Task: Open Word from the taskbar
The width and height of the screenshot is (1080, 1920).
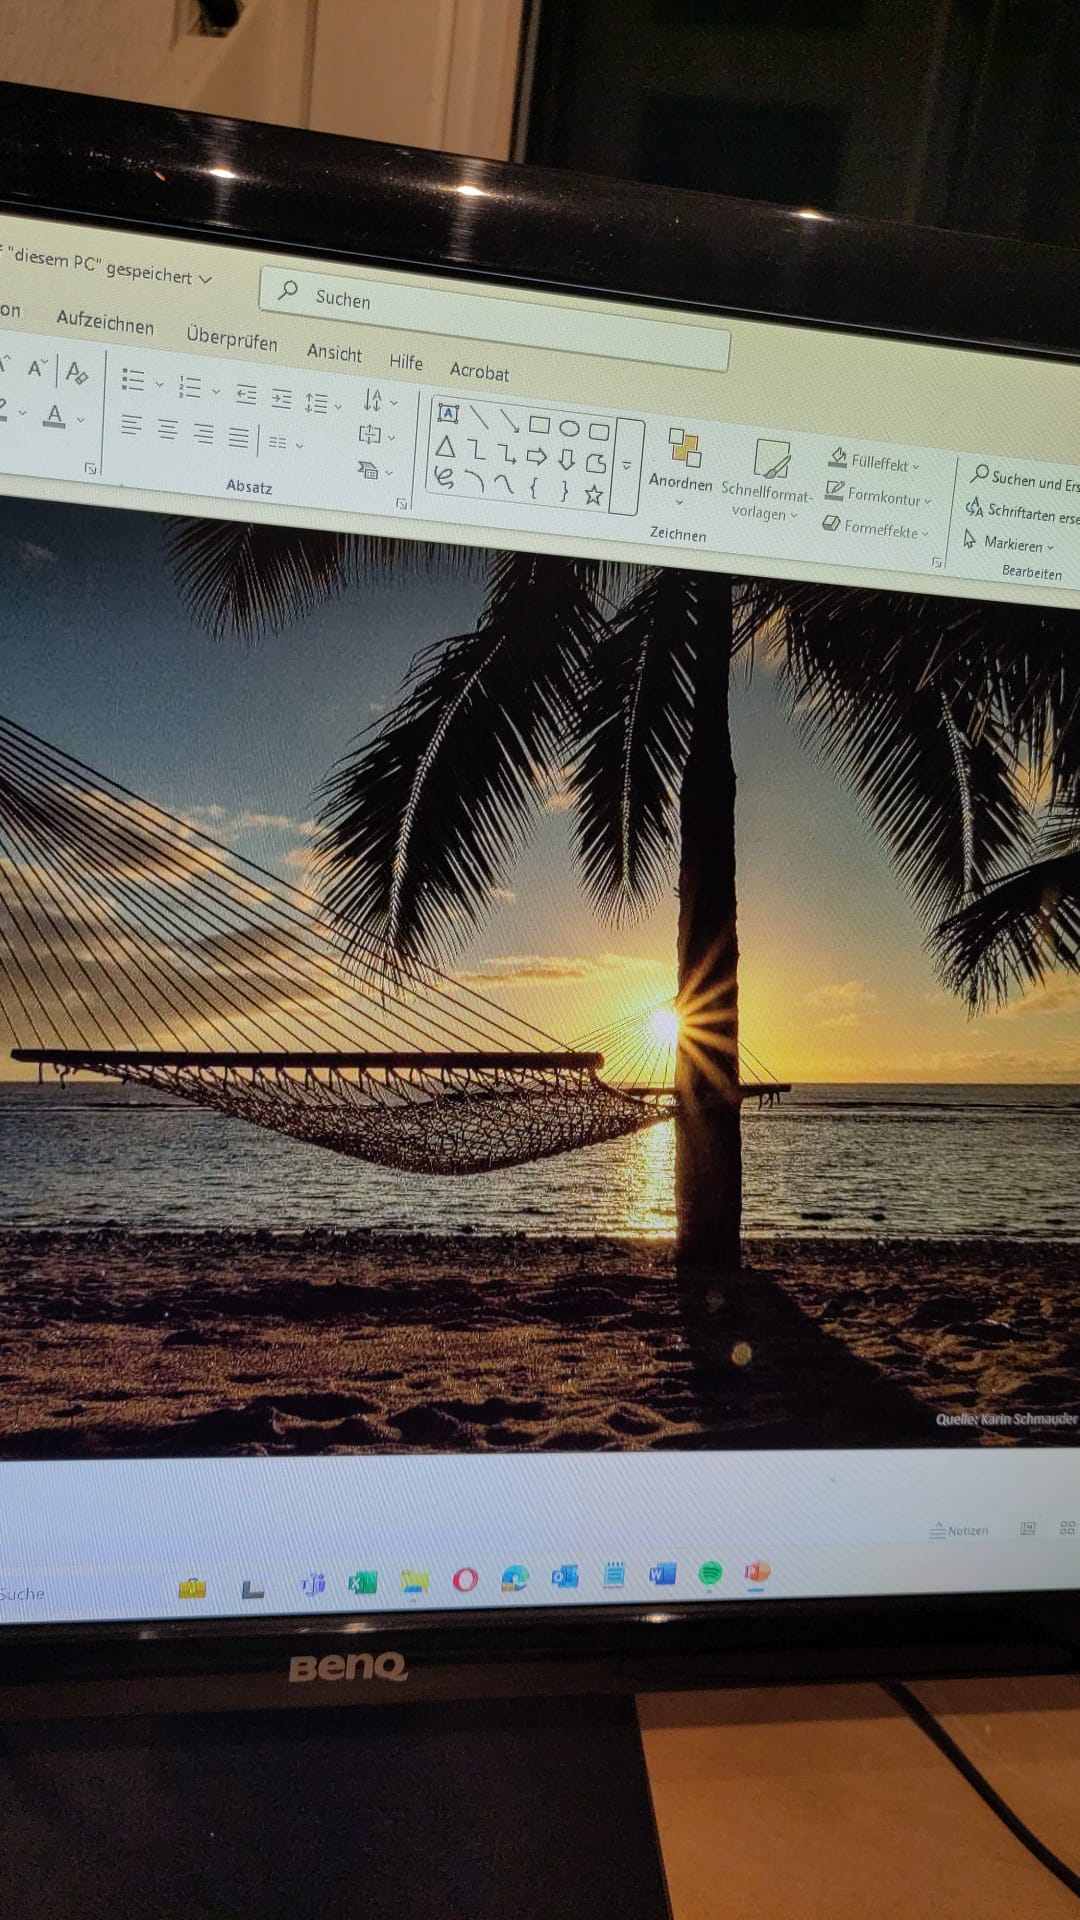Action: [x=661, y=1574]
